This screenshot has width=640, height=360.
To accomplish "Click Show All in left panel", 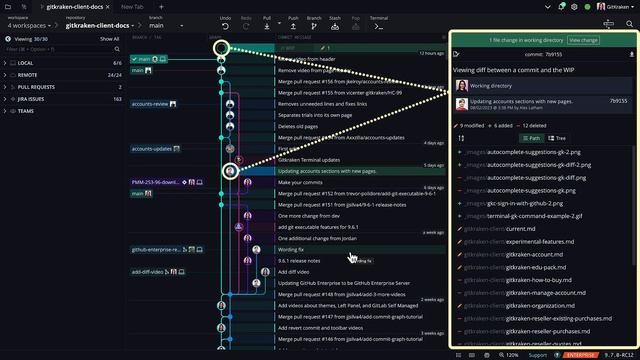I will point(109,39).
